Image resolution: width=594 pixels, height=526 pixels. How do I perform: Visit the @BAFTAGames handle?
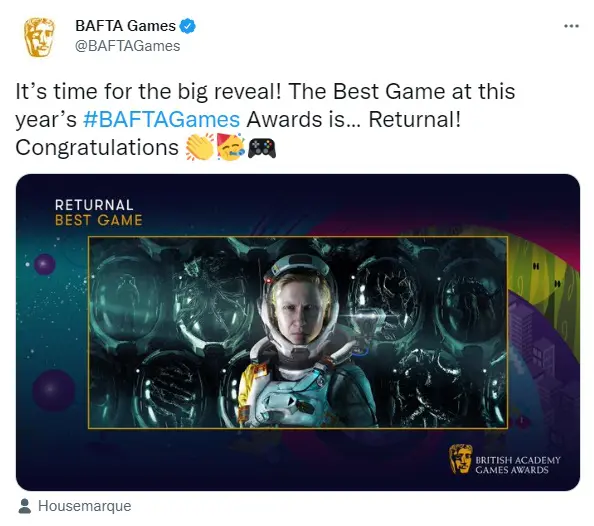coord(128,46)
